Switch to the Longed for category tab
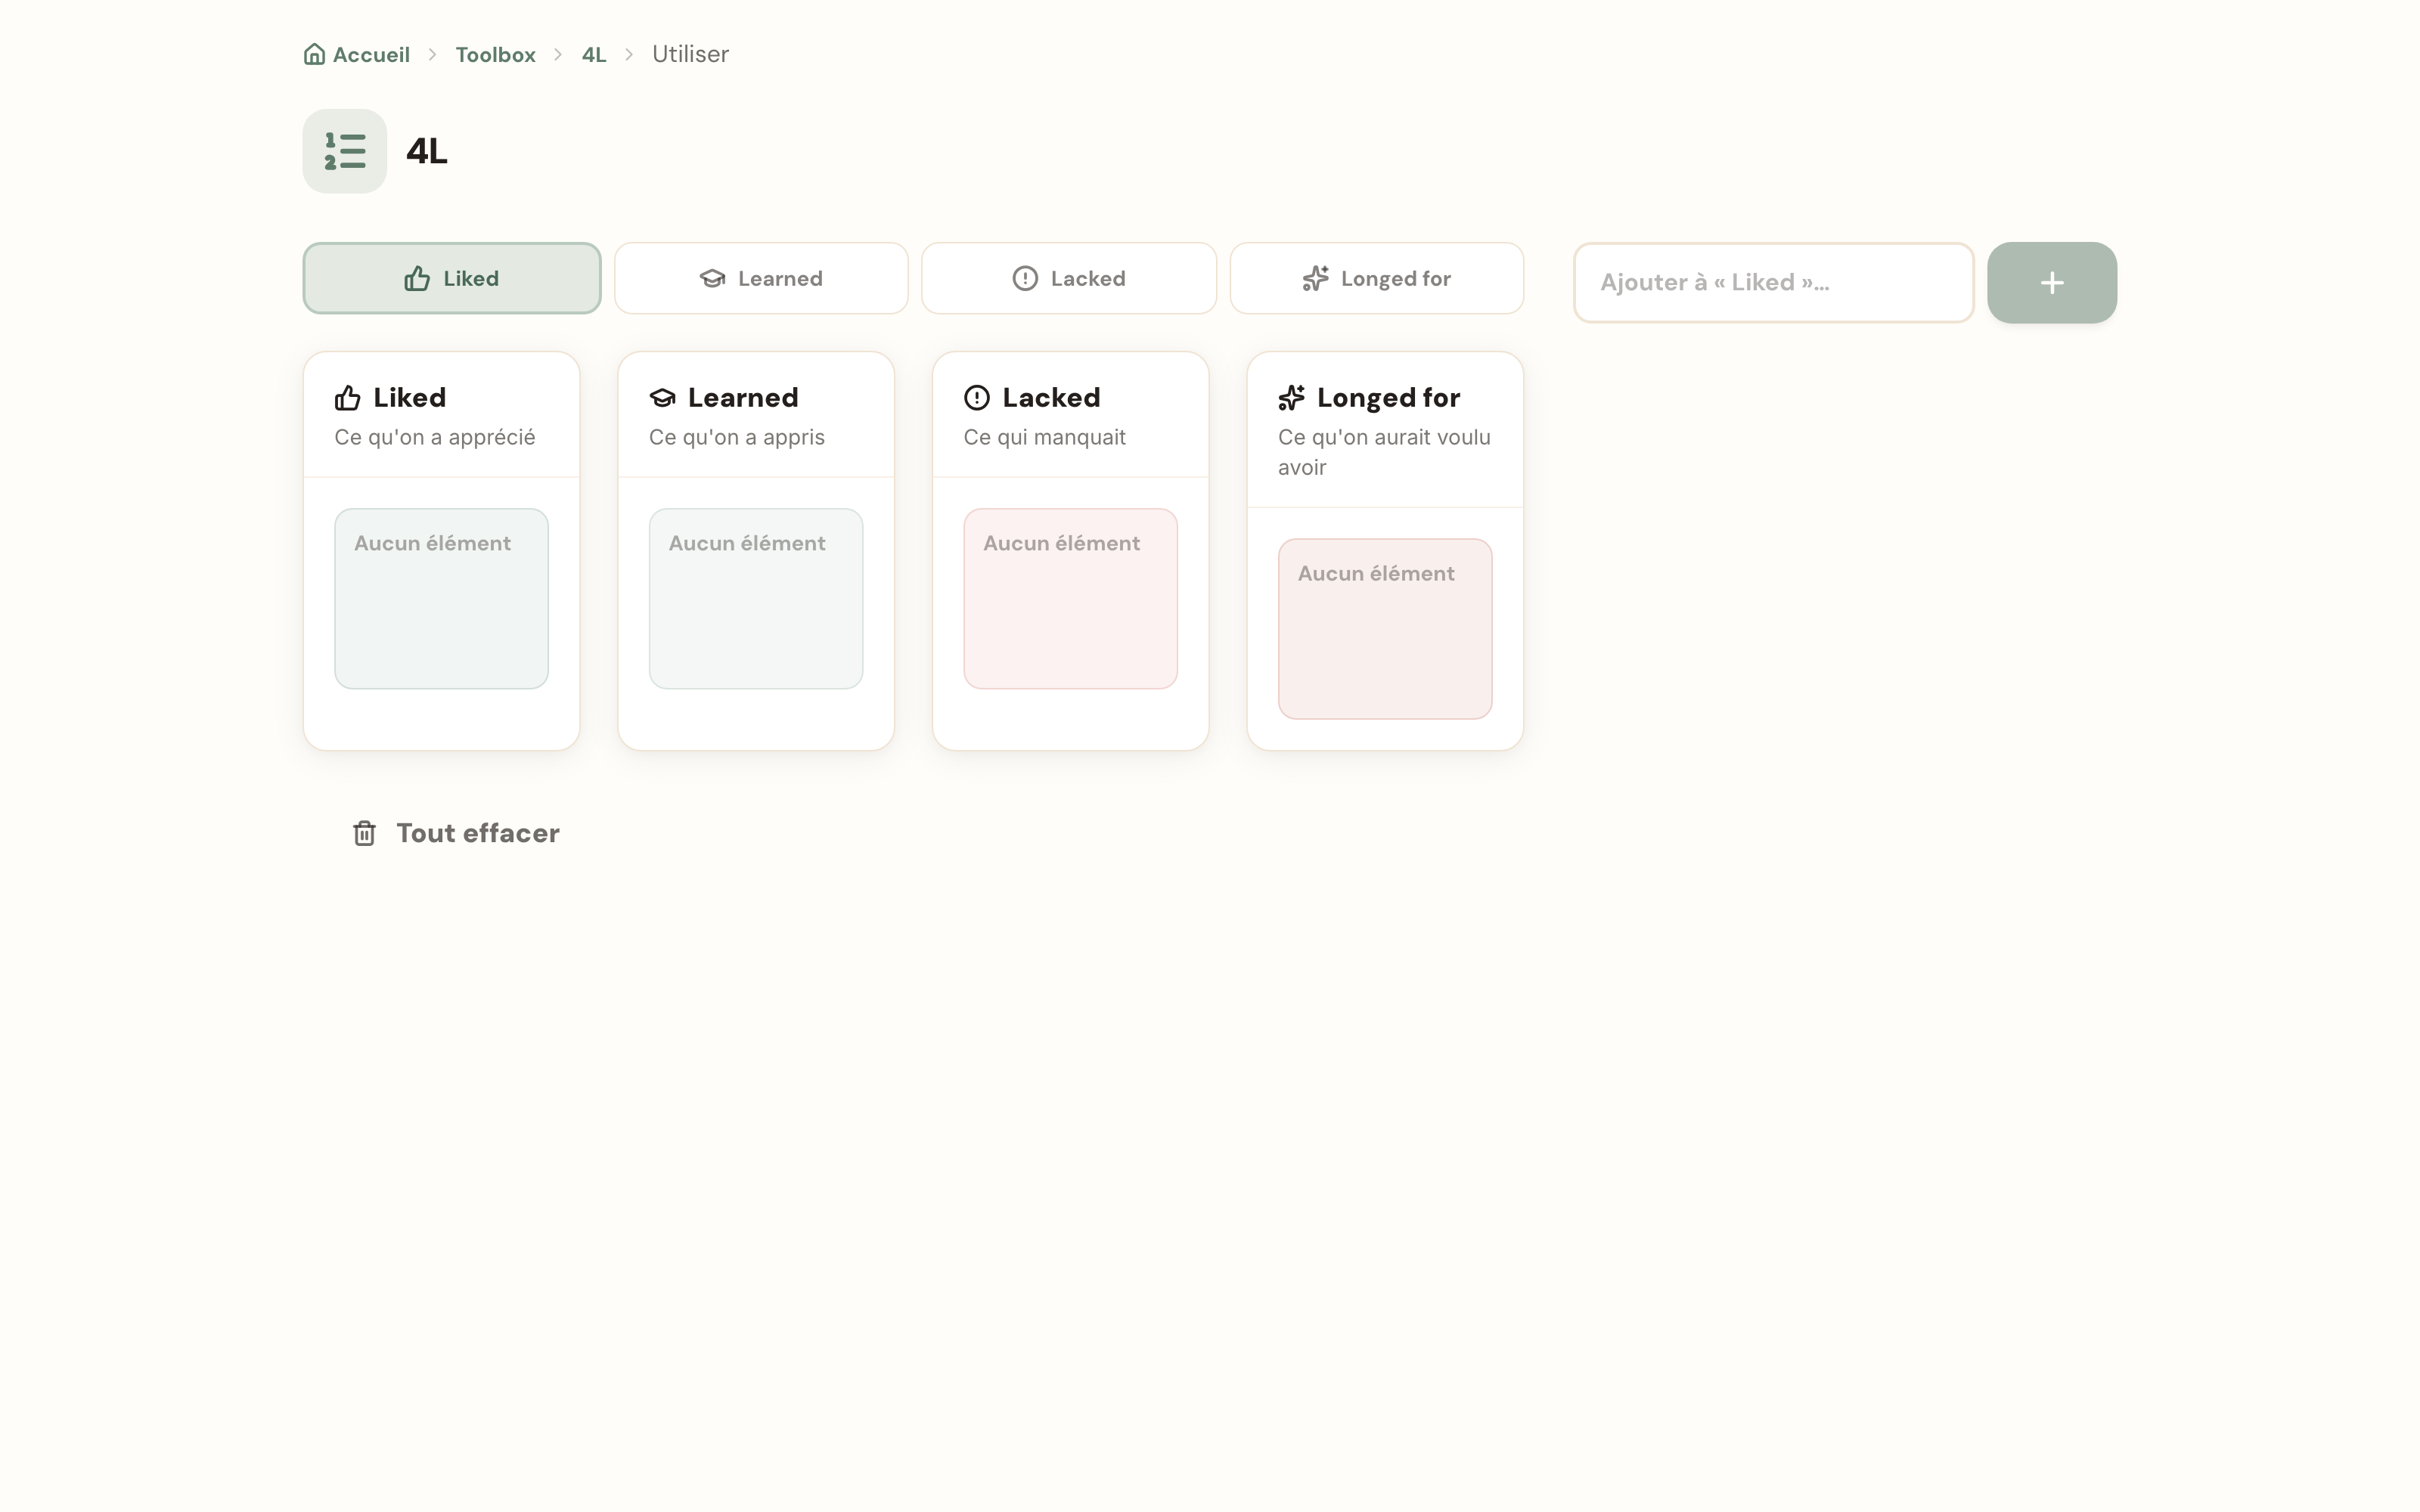The image size is (2420, 1512). click(x=1377, y=278)
